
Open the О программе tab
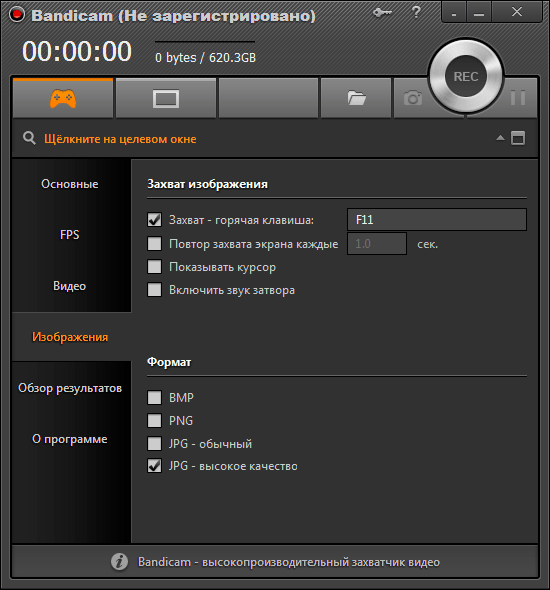point(70,439)
